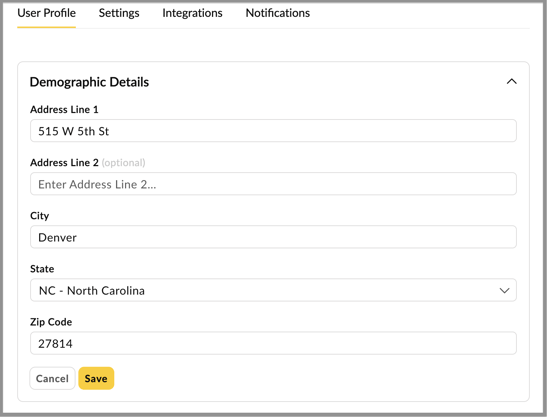The width and height of the screenshot is (547, 417).
Task: Click the Save button
Action: point(96,378)
